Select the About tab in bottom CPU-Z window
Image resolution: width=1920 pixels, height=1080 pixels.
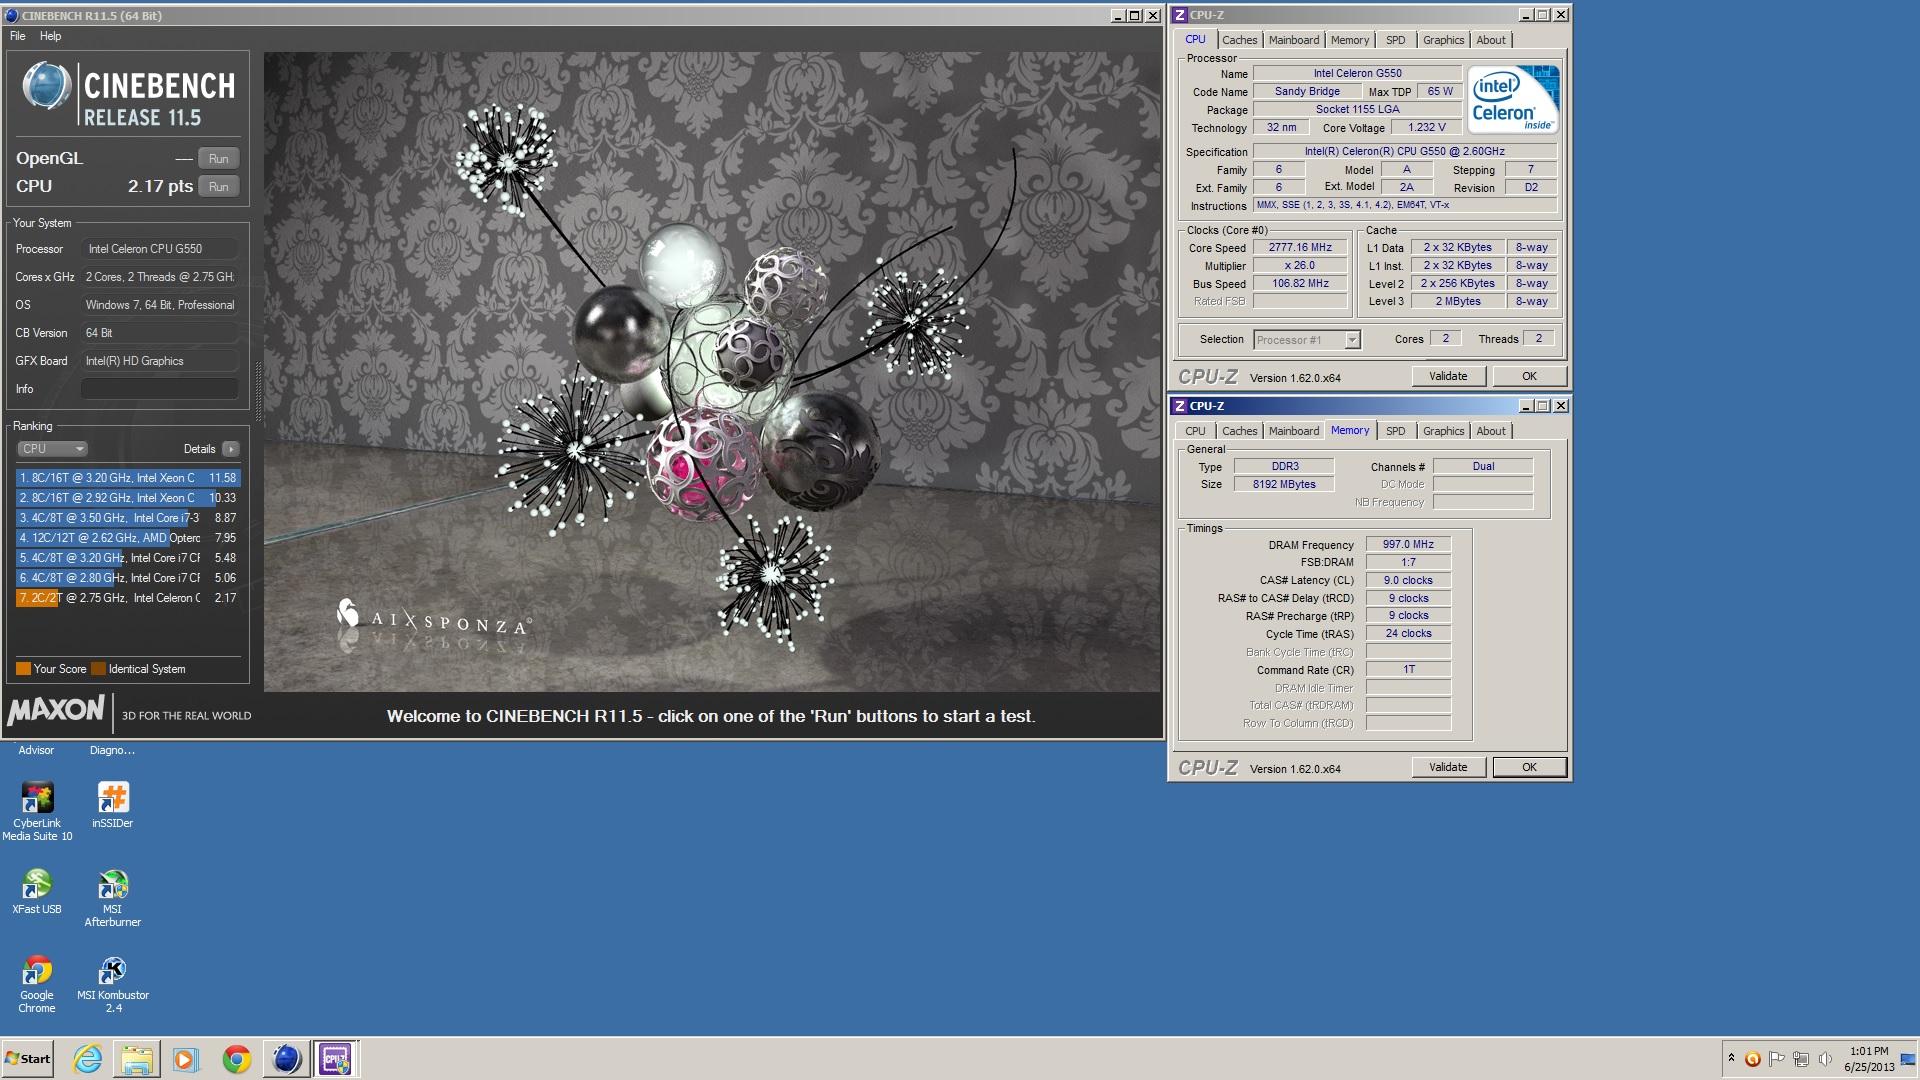(1491, 431)
